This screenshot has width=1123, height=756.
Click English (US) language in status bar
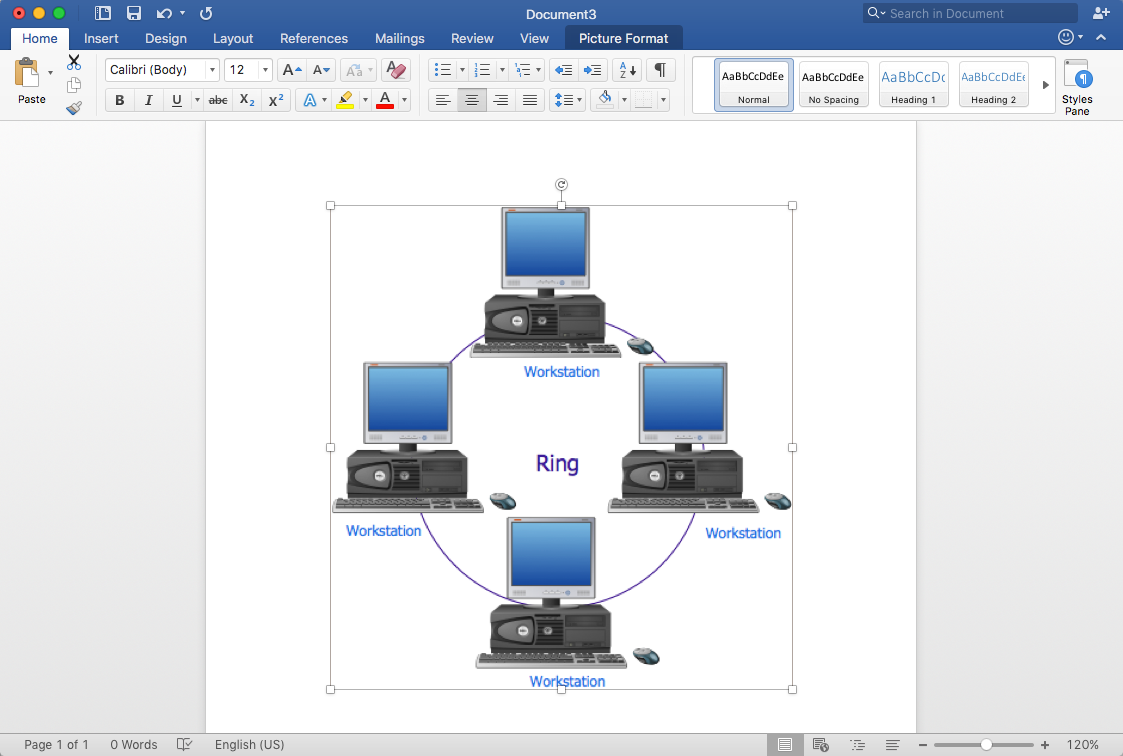pos(249,745)
